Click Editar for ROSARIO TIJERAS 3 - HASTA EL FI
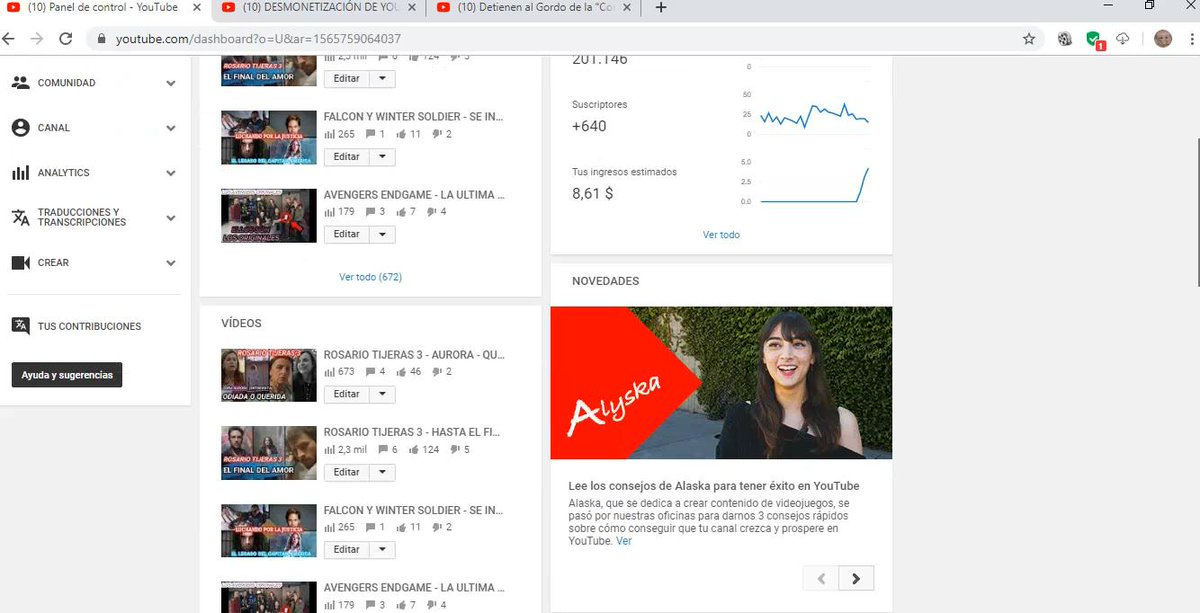This screenshot has height=613, width=1200. coord(347,472)
